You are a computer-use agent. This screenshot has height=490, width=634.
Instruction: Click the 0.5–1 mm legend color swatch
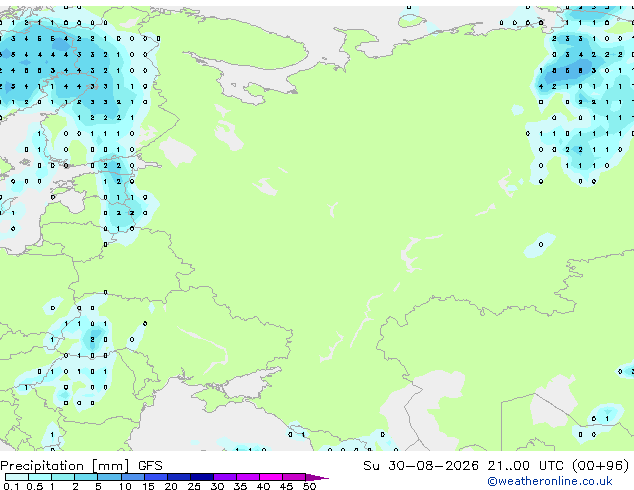coord(40,477)
